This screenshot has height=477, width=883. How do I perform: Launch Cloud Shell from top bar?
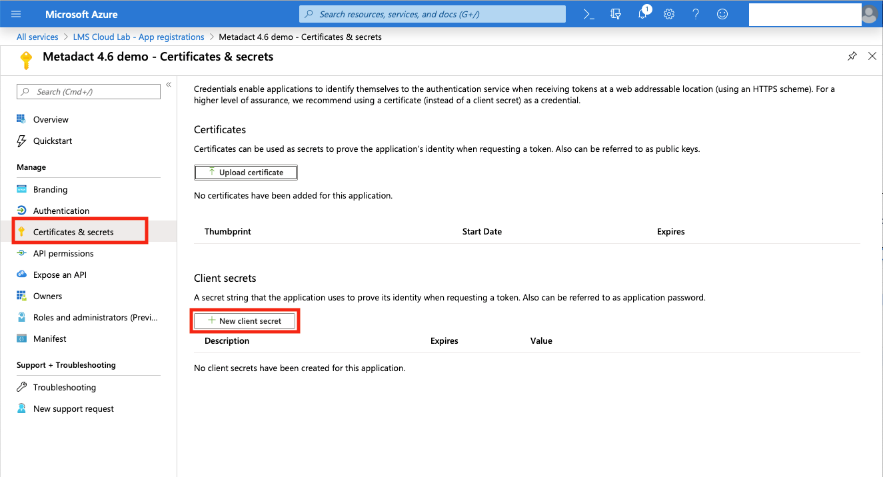[588, 14]
